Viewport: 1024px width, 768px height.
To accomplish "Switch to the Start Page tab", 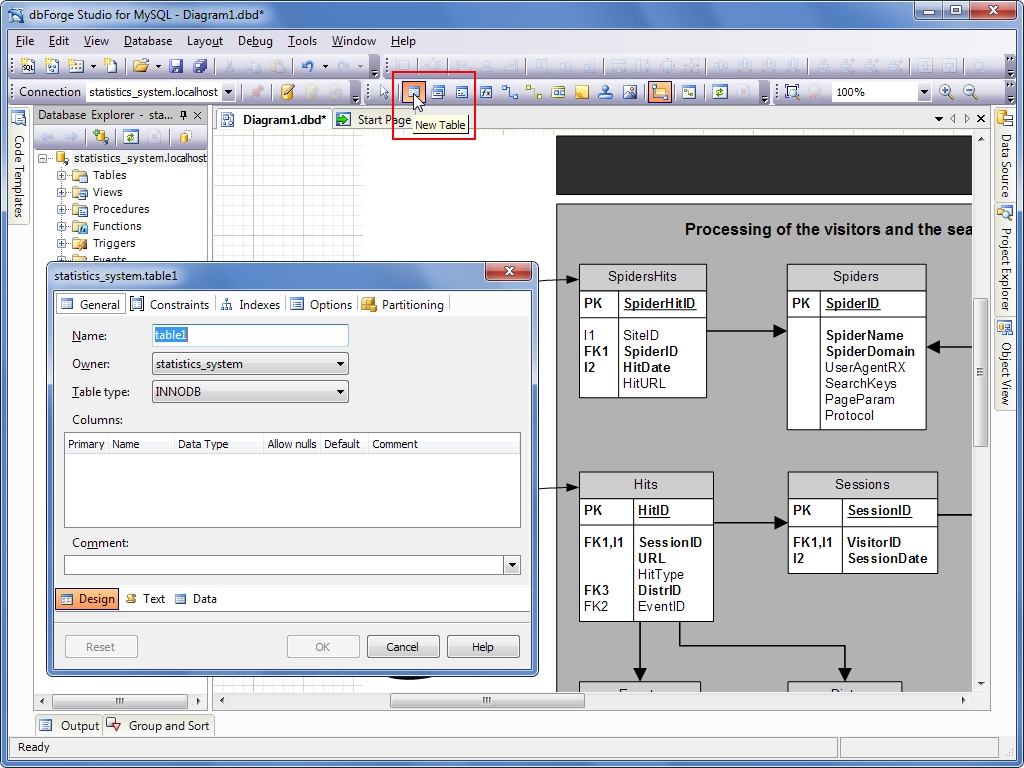I will click(374, 120).
